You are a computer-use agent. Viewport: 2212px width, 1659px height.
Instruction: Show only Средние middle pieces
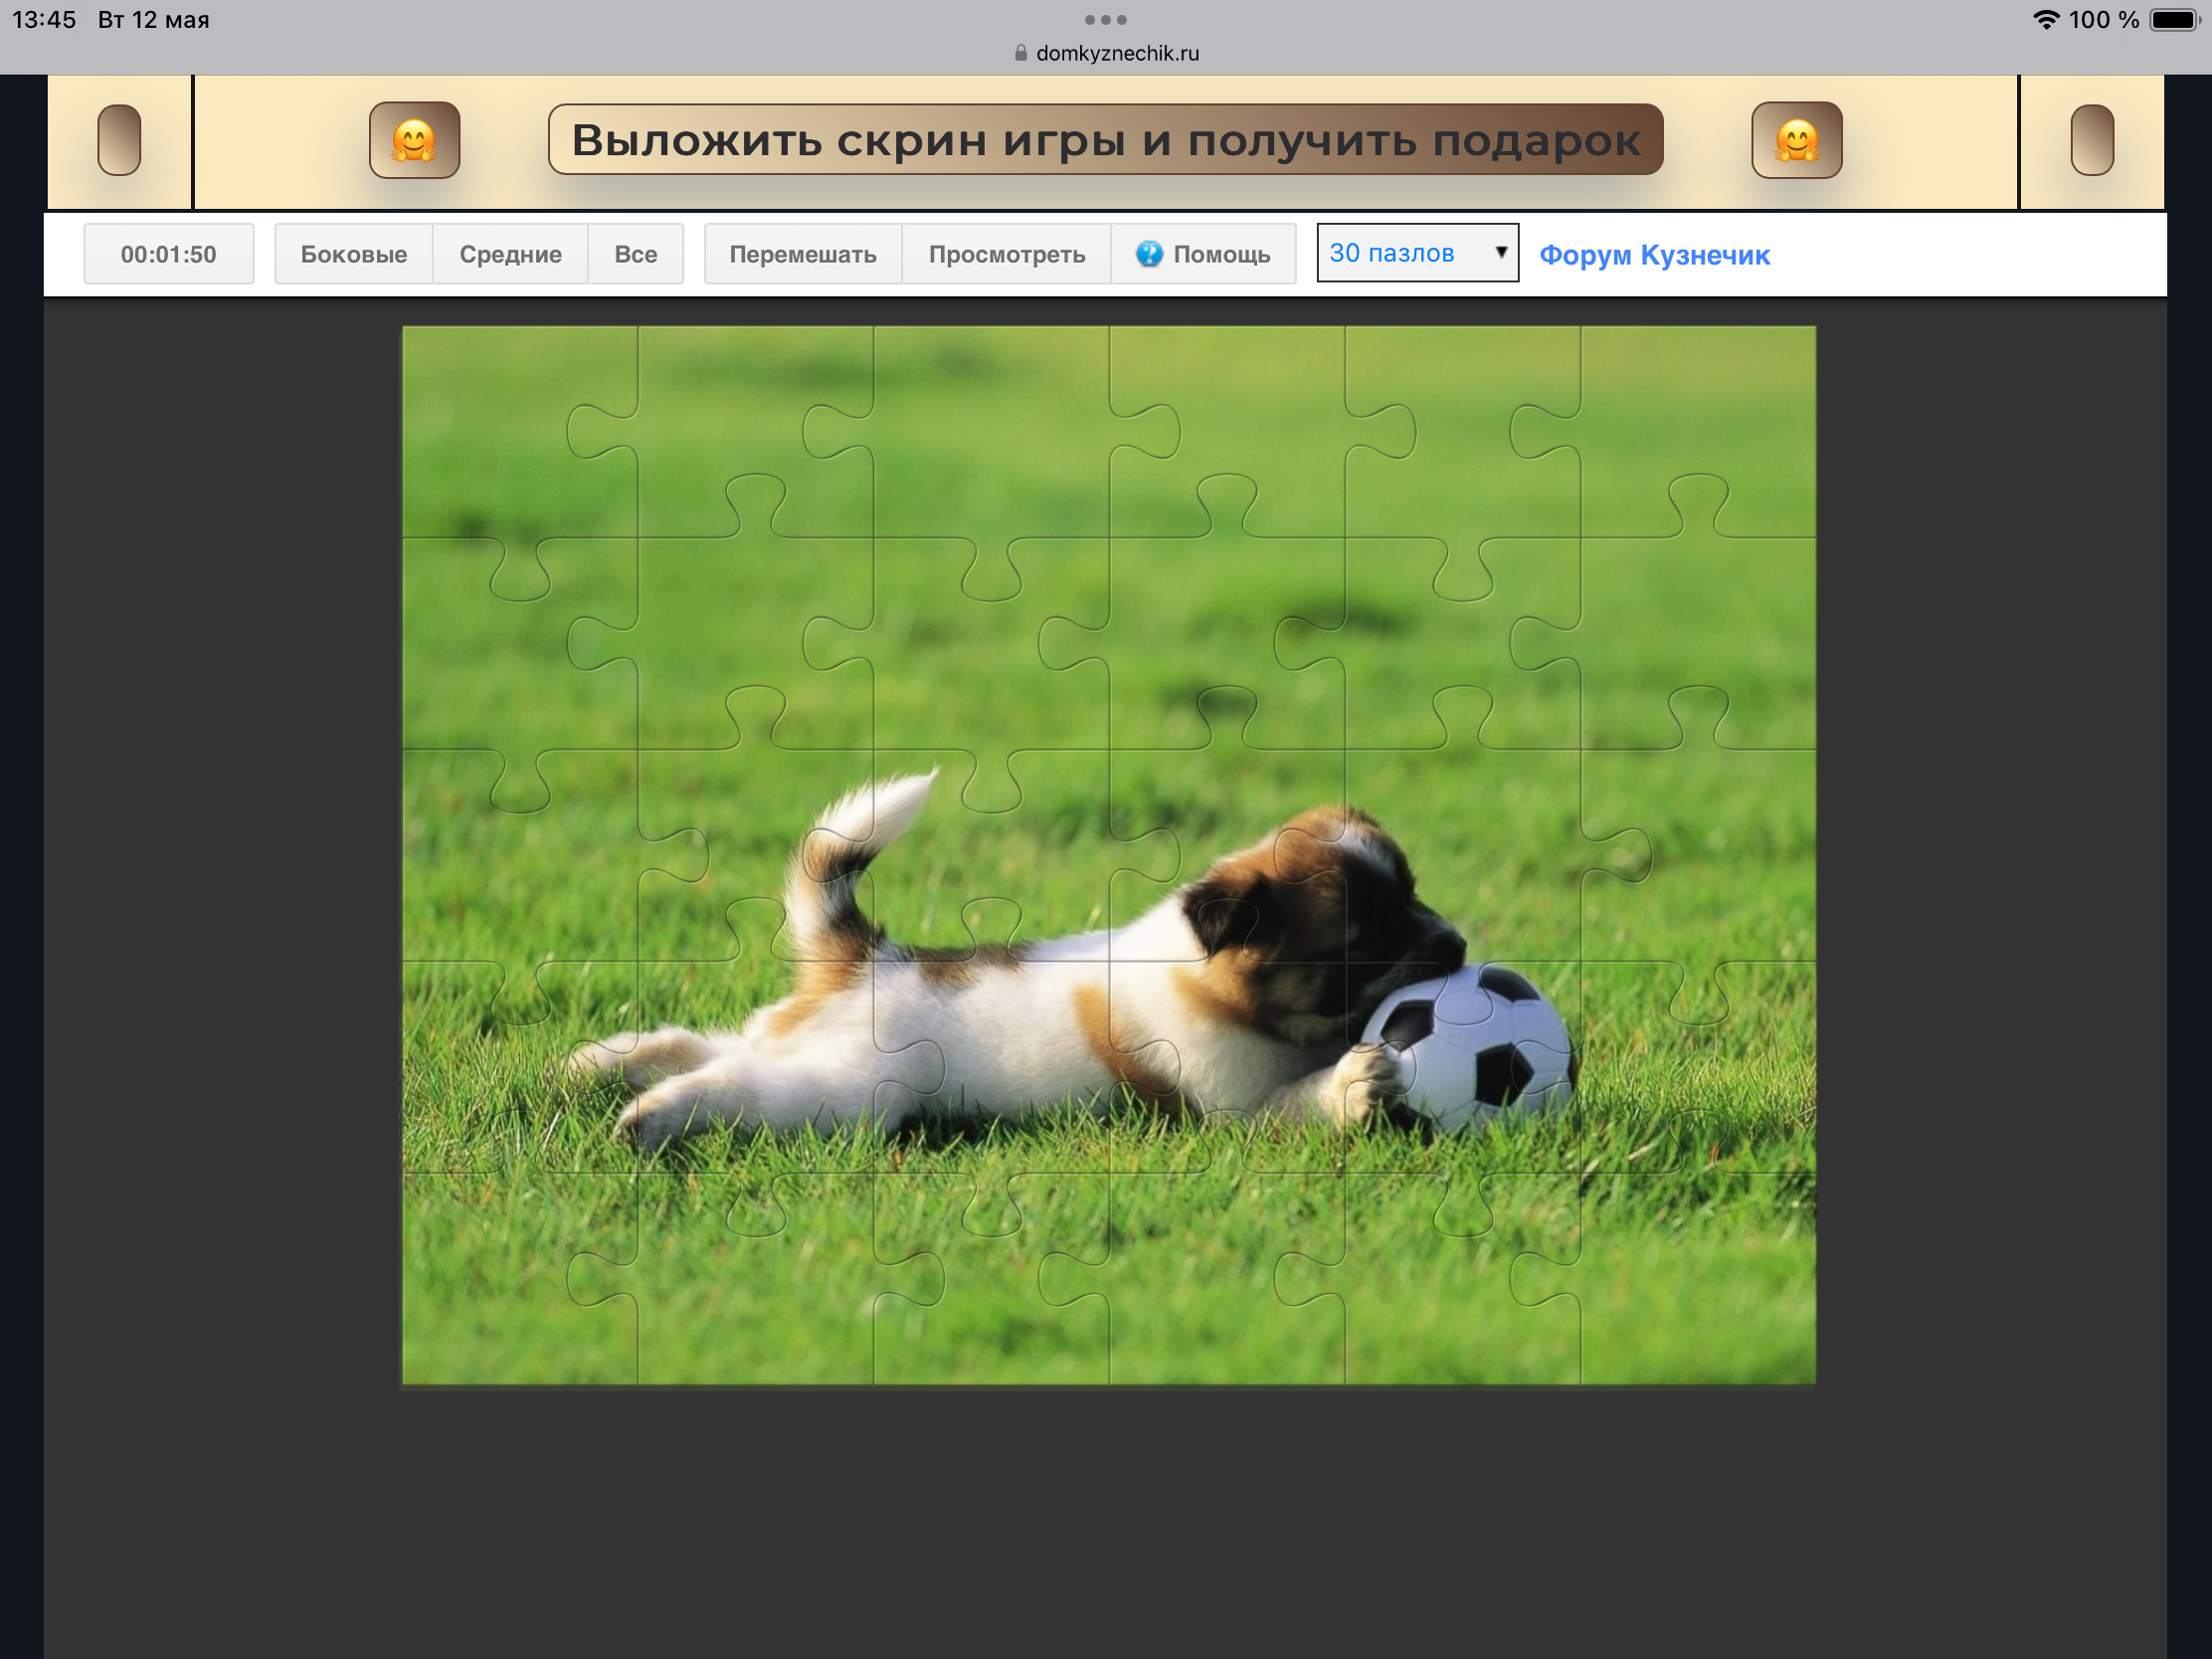coord(510,254)
